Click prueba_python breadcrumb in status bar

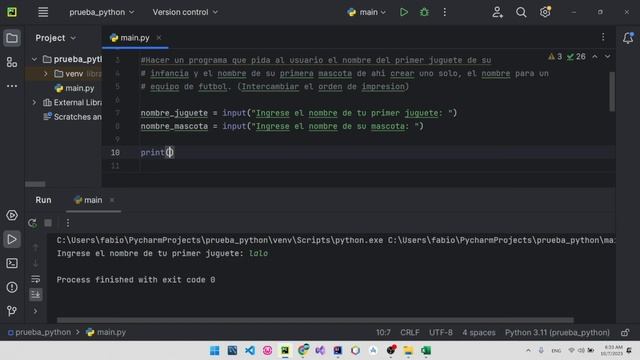pos(39,332)
